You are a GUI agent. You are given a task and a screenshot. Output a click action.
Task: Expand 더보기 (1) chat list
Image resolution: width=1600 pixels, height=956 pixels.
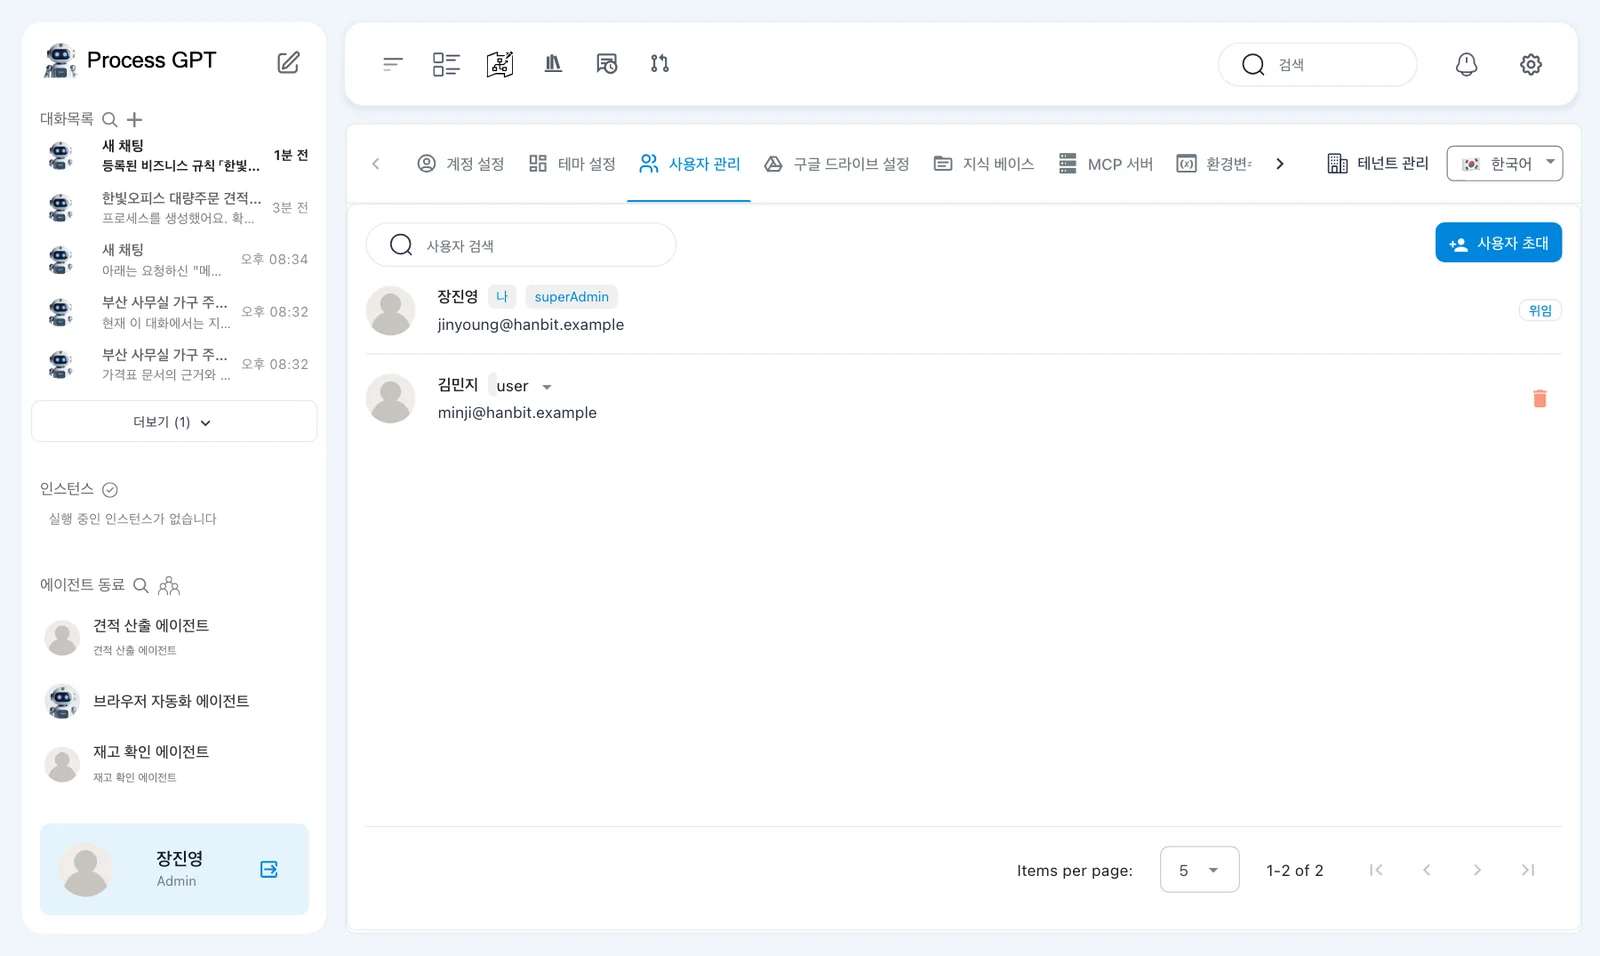point(174,422)
